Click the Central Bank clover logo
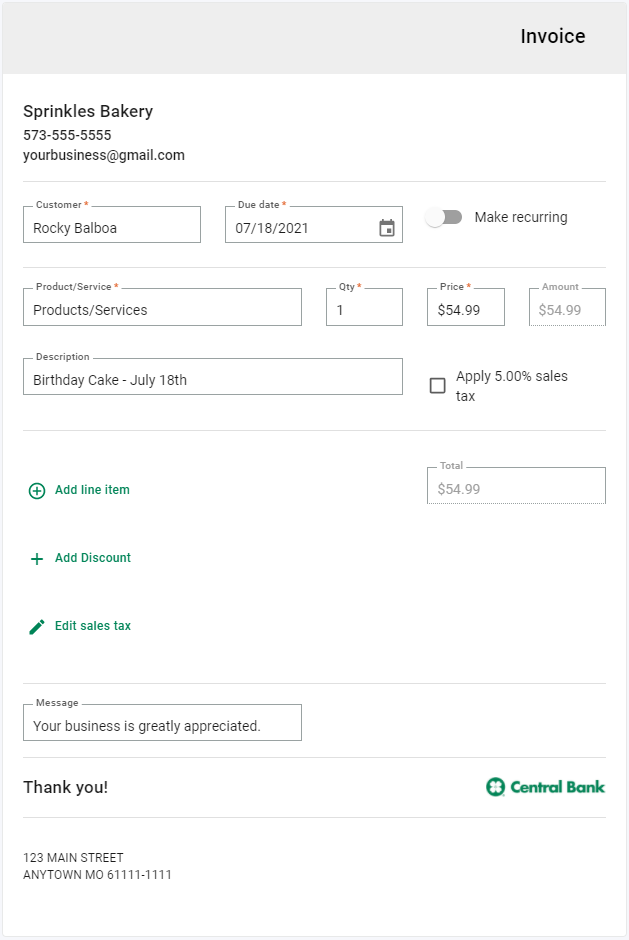 [x=495, y=787]
